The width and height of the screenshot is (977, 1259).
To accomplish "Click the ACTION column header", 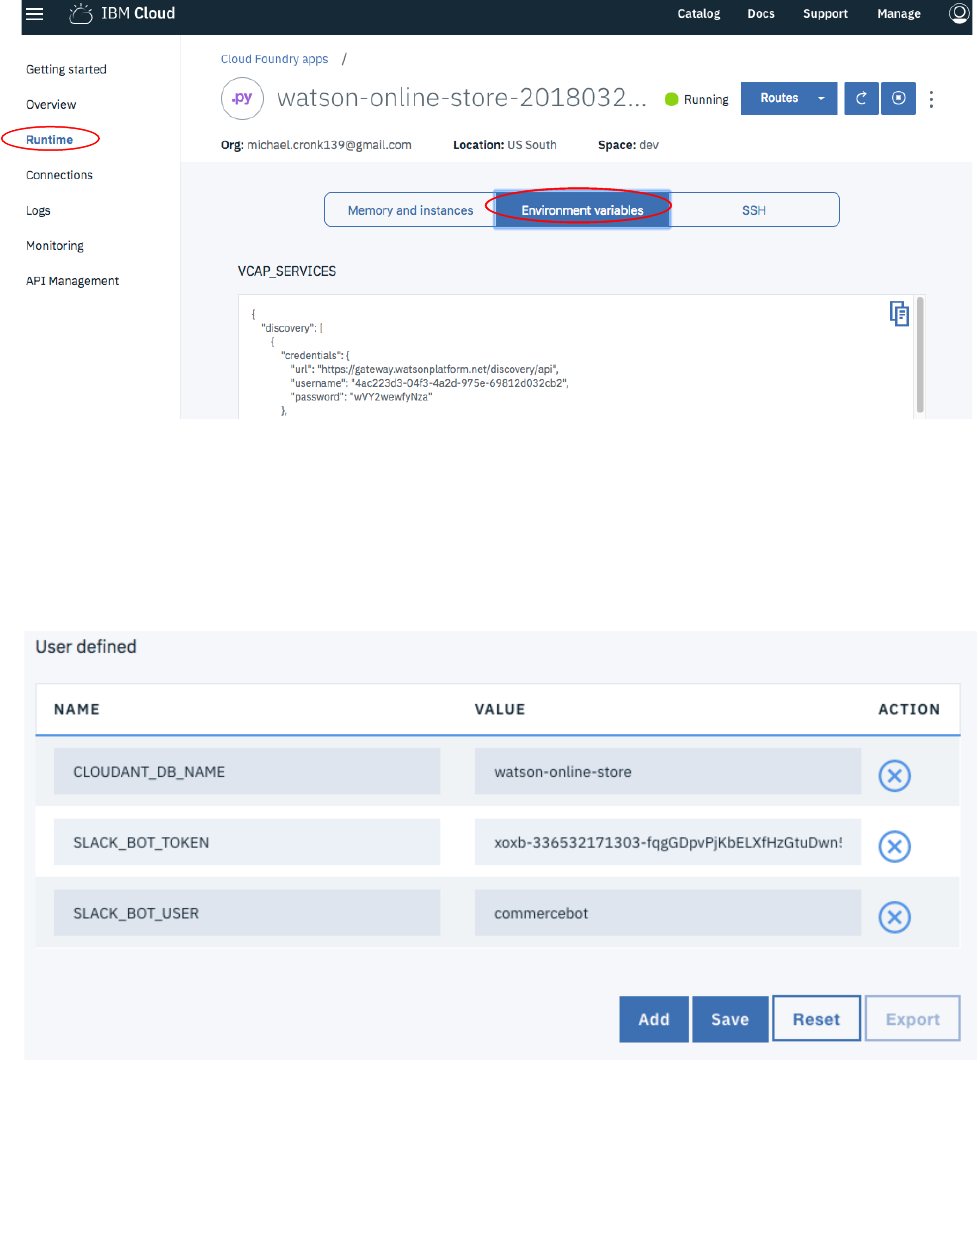I will [x=909, y=709].
